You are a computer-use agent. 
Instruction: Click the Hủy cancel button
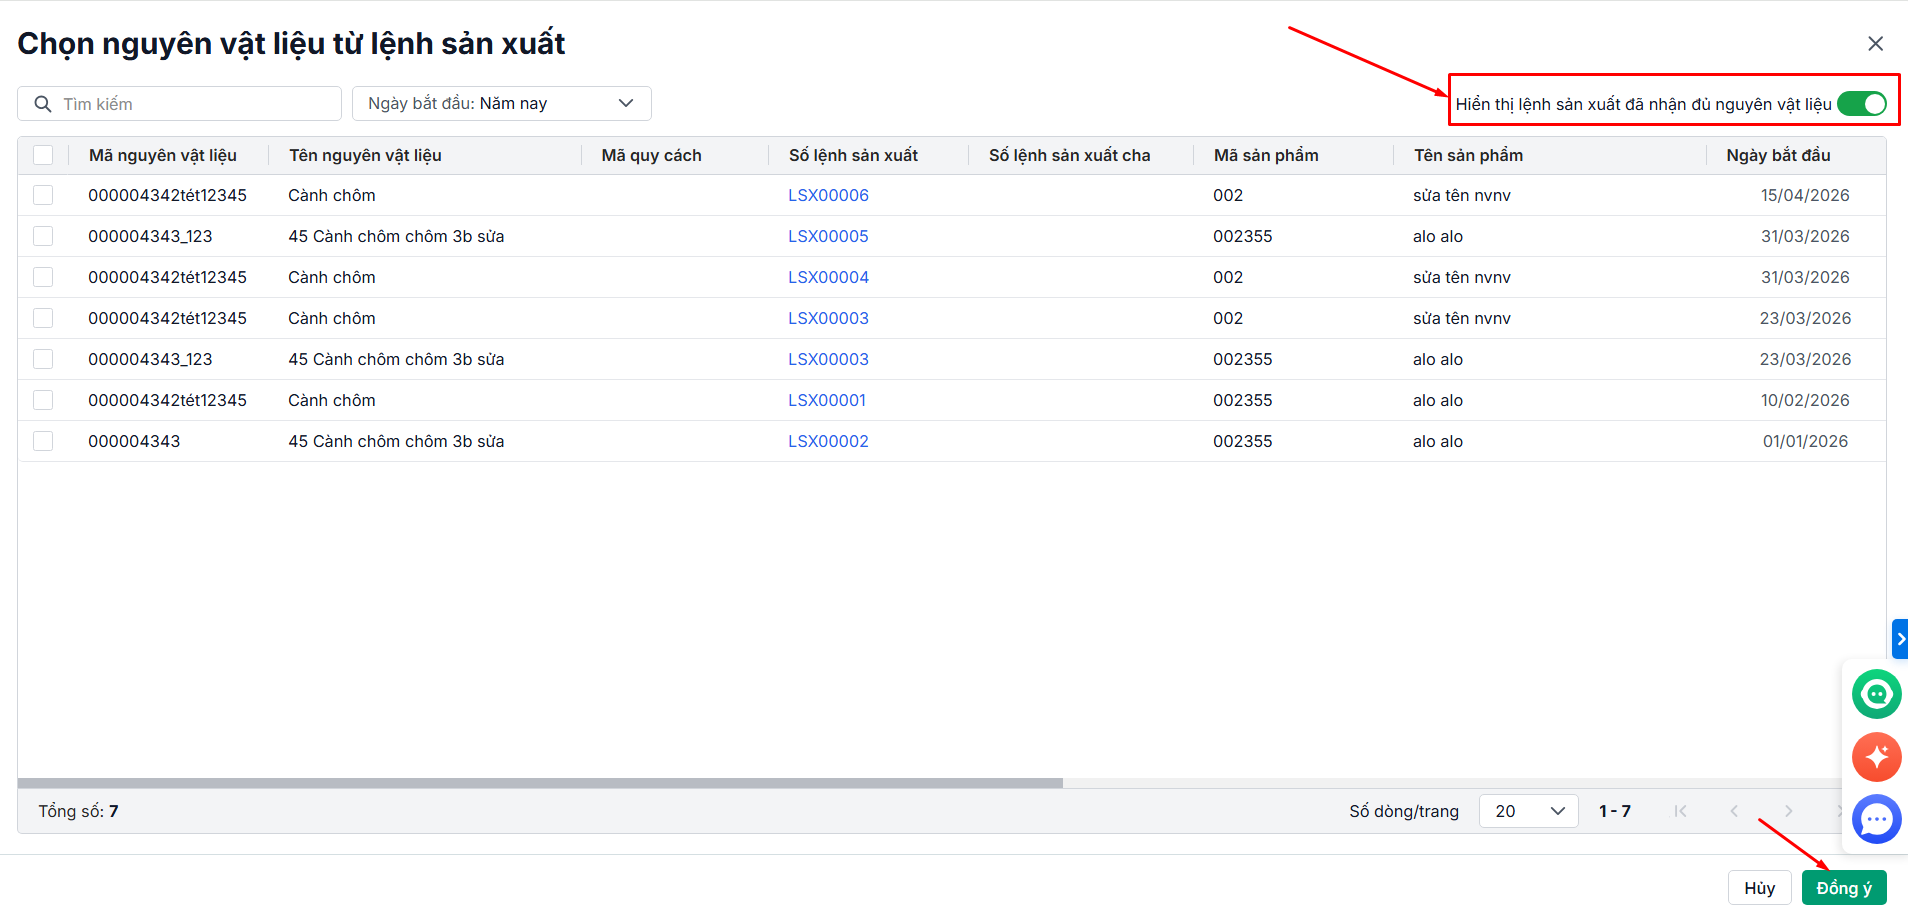coord(1759,888)
